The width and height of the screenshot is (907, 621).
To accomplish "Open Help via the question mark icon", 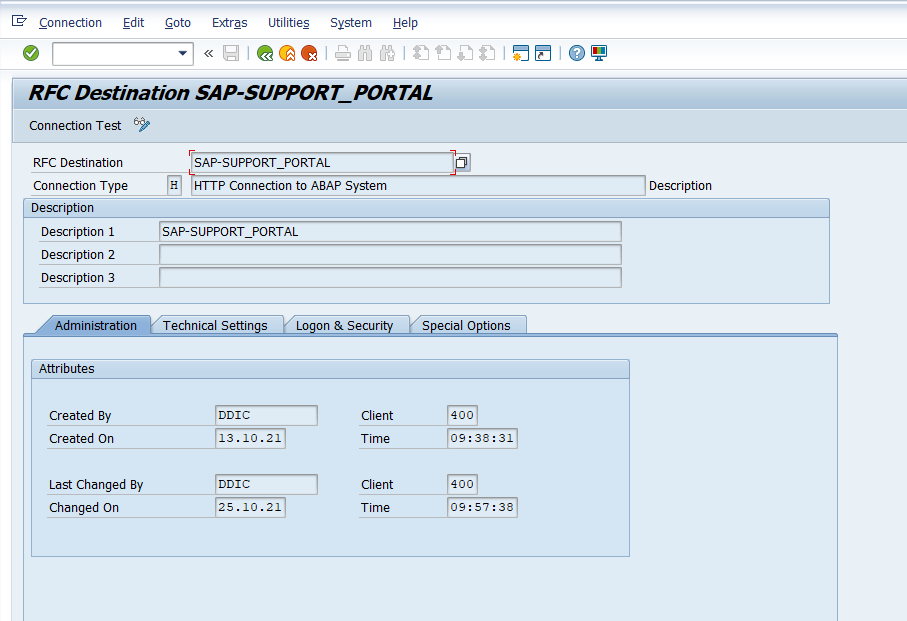I will pos(577,53).
